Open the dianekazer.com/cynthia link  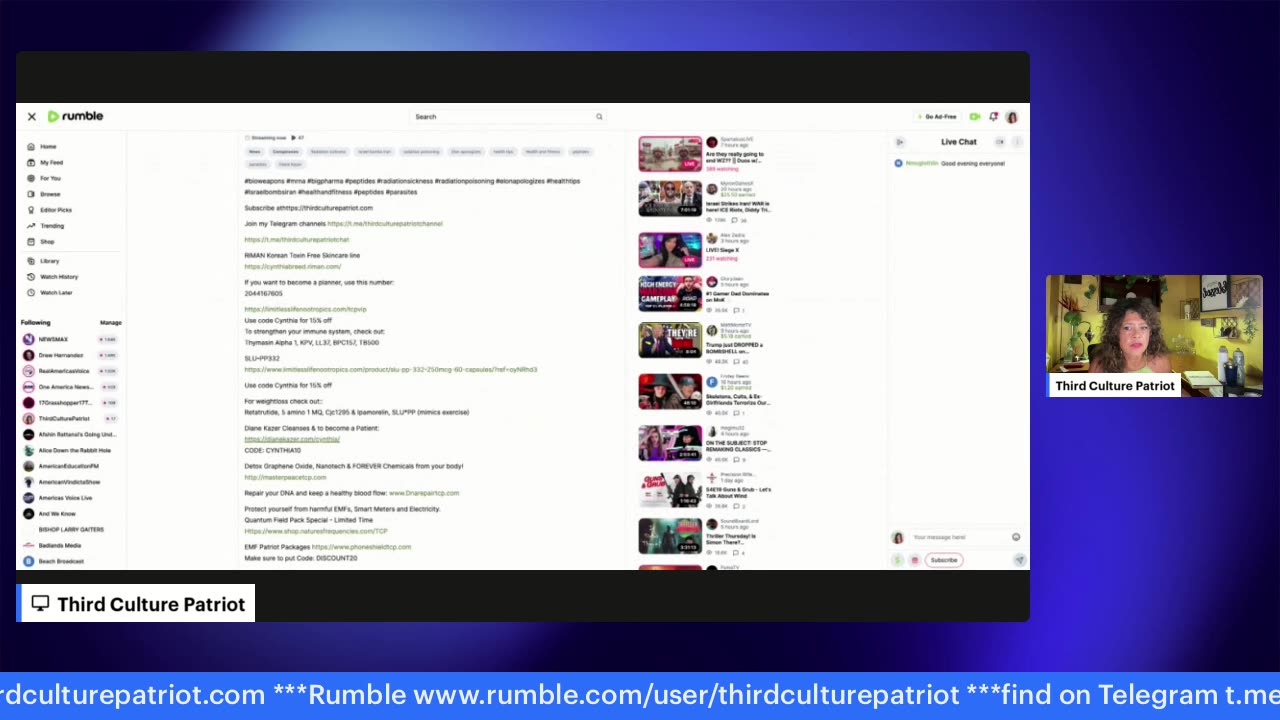292,439
